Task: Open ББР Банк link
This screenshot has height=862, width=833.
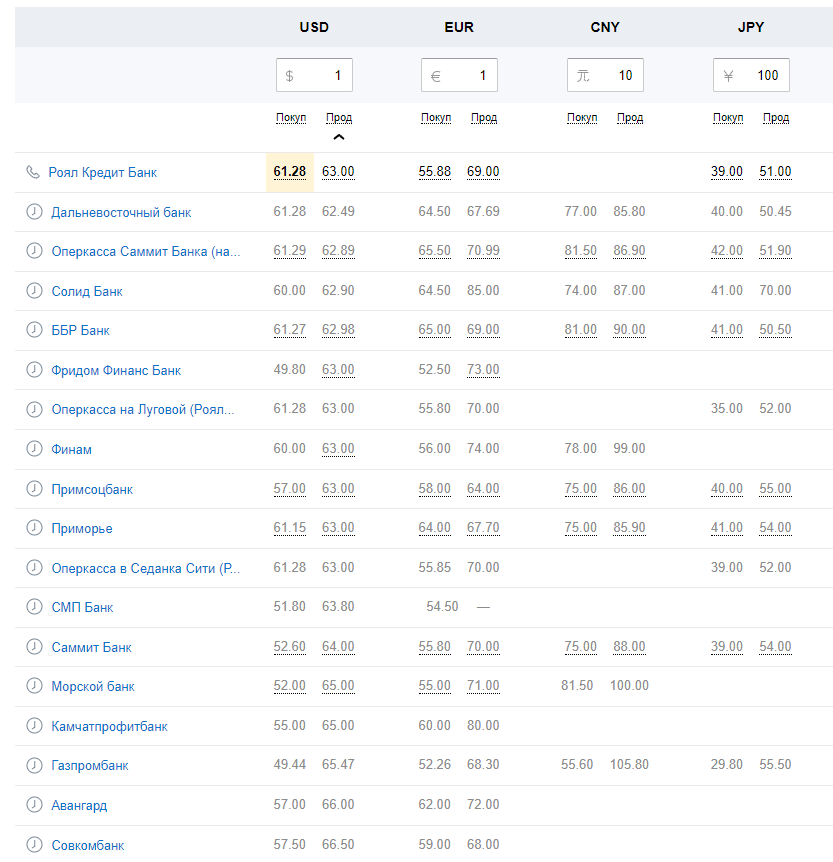Action: tap(80, 330)
